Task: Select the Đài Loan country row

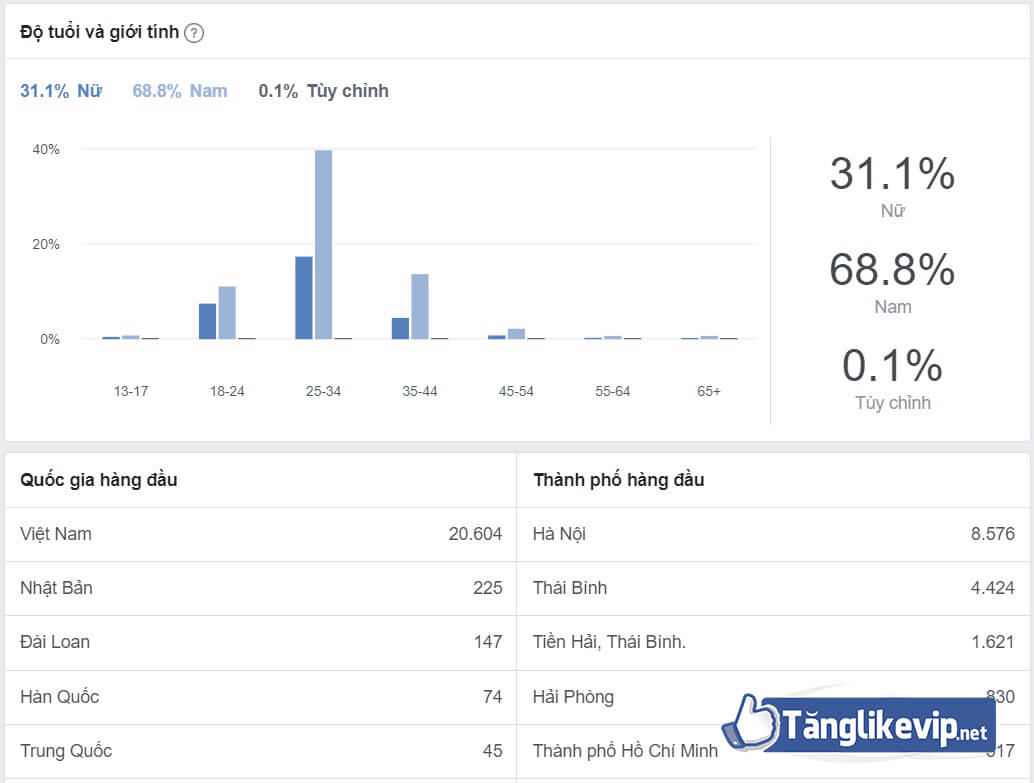Action: (x=260, y=642)
